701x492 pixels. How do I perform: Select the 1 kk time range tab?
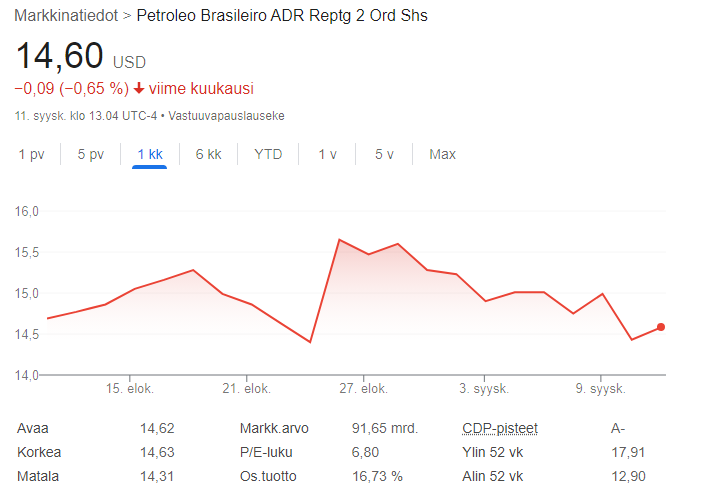pos(150,155)
